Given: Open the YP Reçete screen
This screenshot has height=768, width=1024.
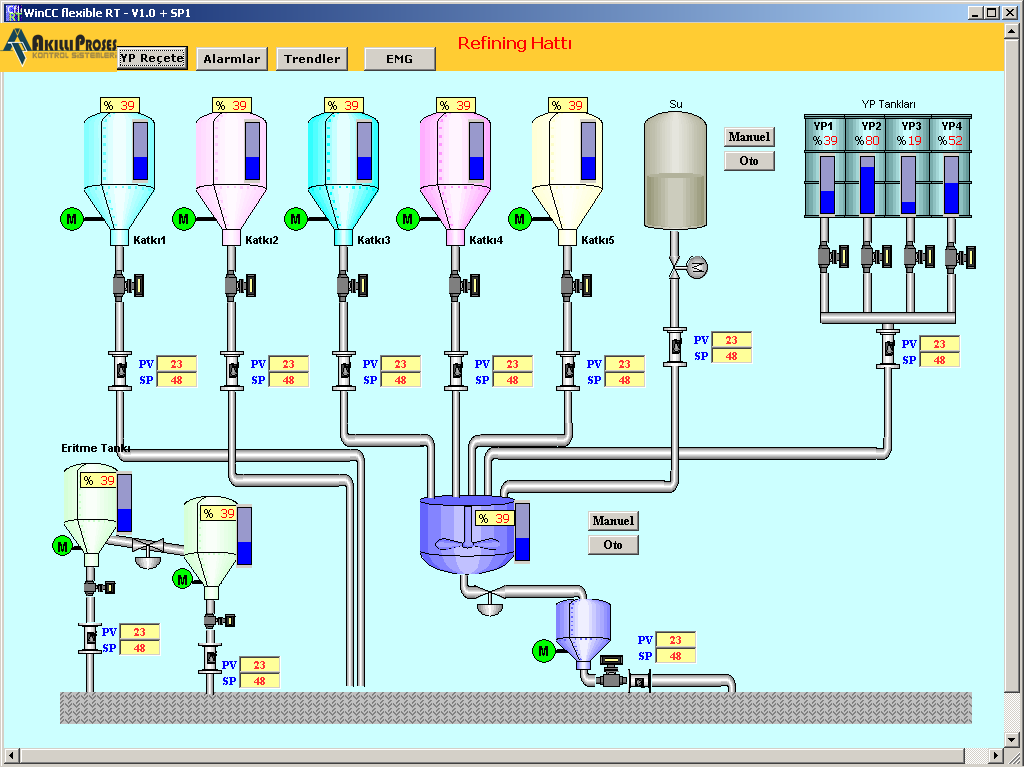Looking at the screenshot, I should (151, 59).
